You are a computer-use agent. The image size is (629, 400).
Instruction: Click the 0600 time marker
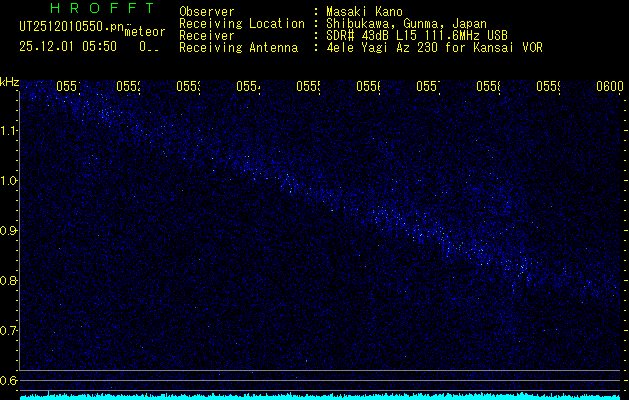coord(610,86)
